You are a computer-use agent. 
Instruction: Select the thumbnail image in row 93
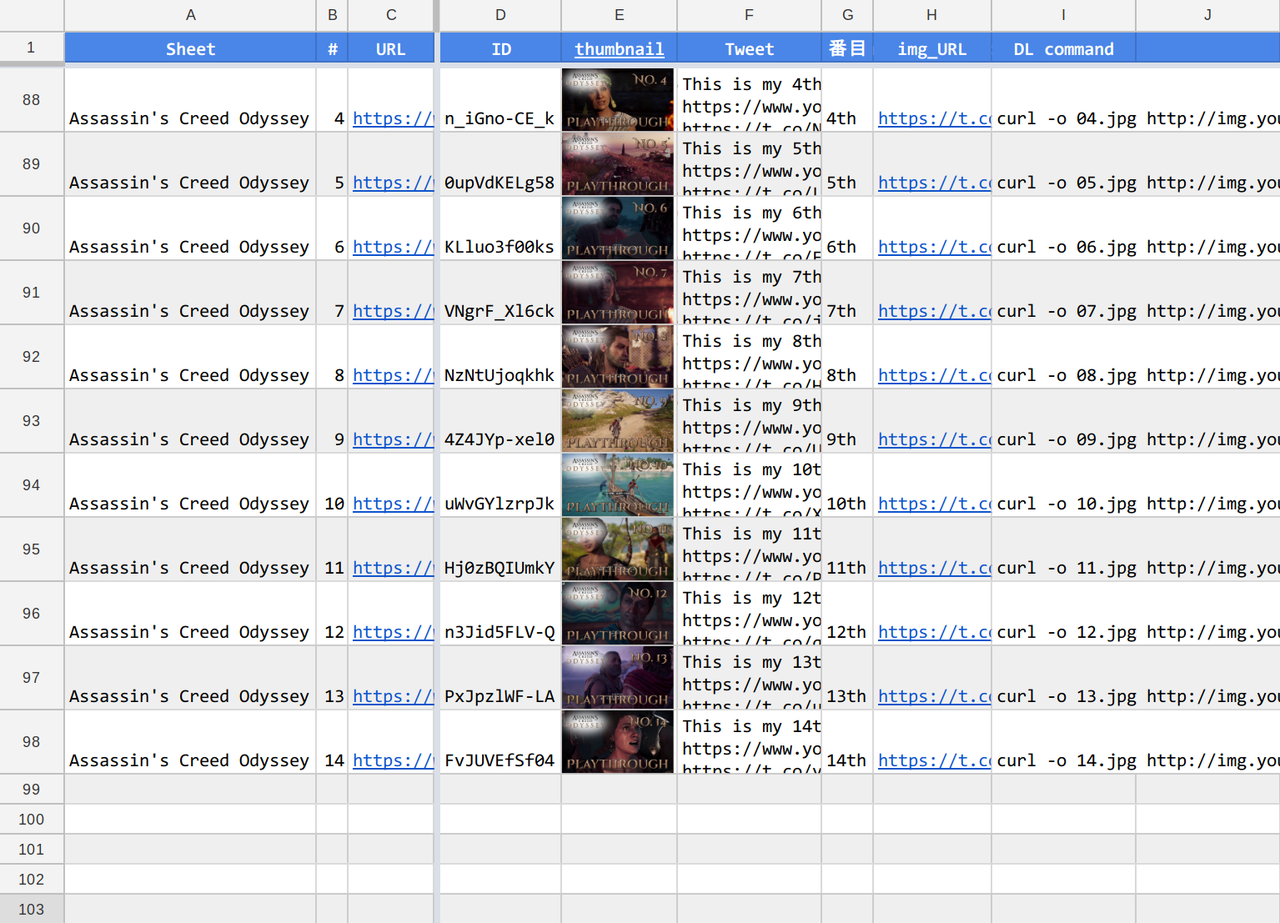(618, 421)
